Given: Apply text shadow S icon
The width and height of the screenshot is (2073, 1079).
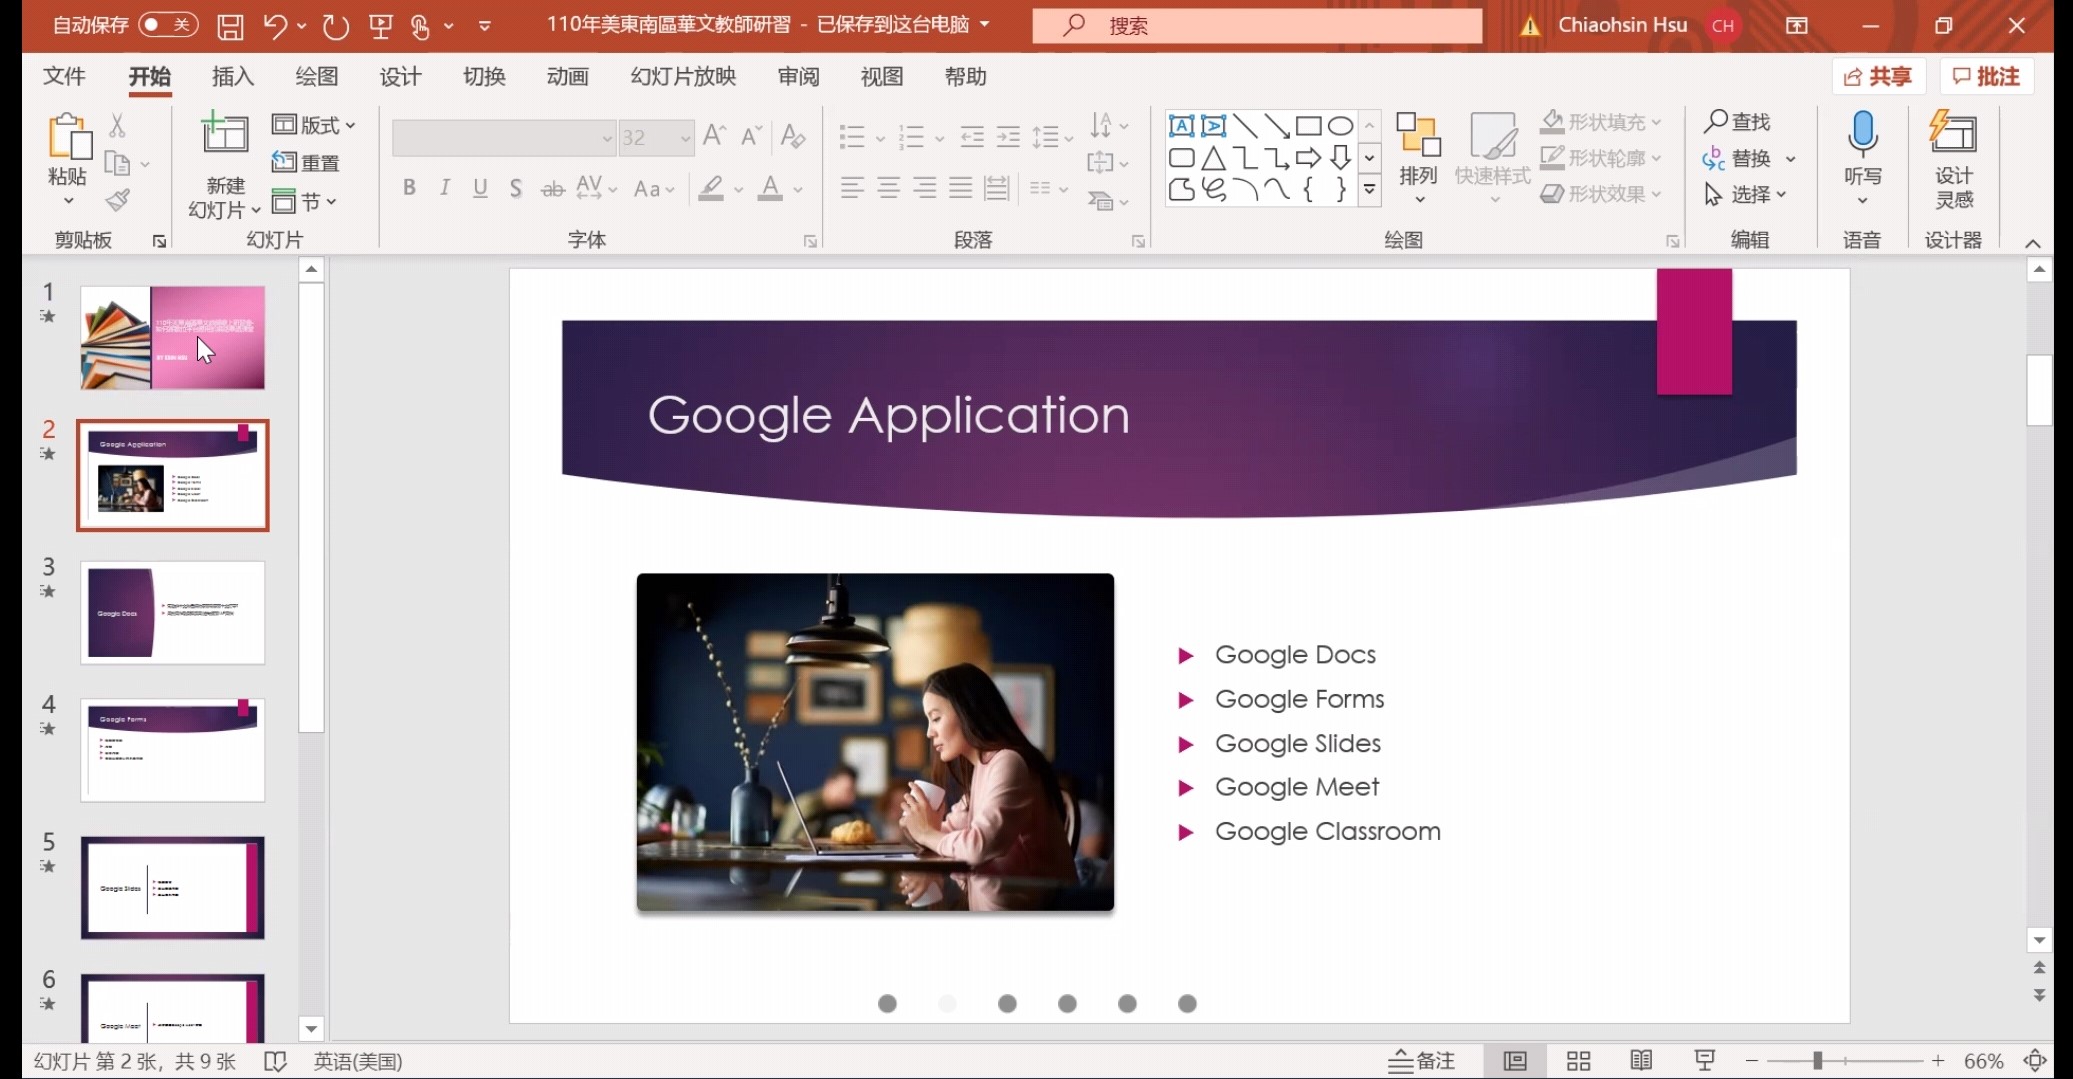Looking at the screenshot, I should 516,188.
